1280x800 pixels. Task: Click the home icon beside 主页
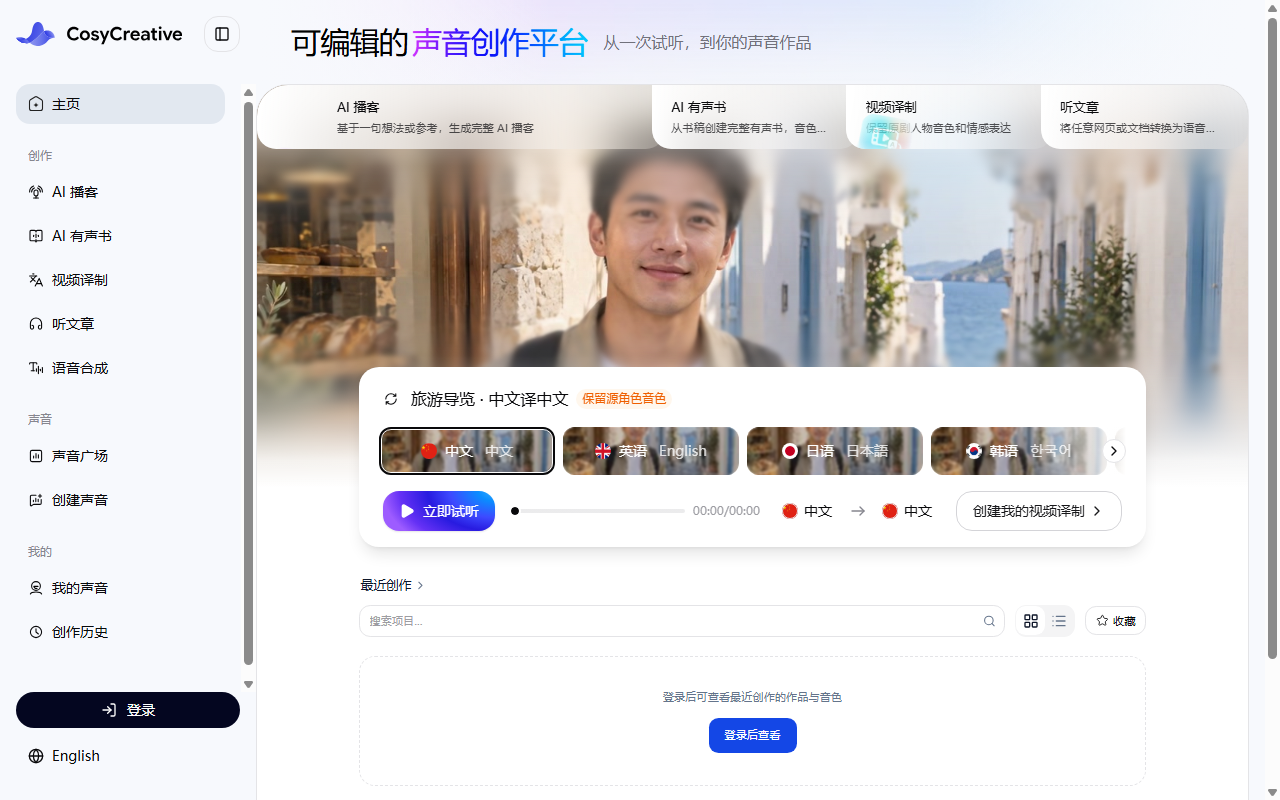click(36, 104)
